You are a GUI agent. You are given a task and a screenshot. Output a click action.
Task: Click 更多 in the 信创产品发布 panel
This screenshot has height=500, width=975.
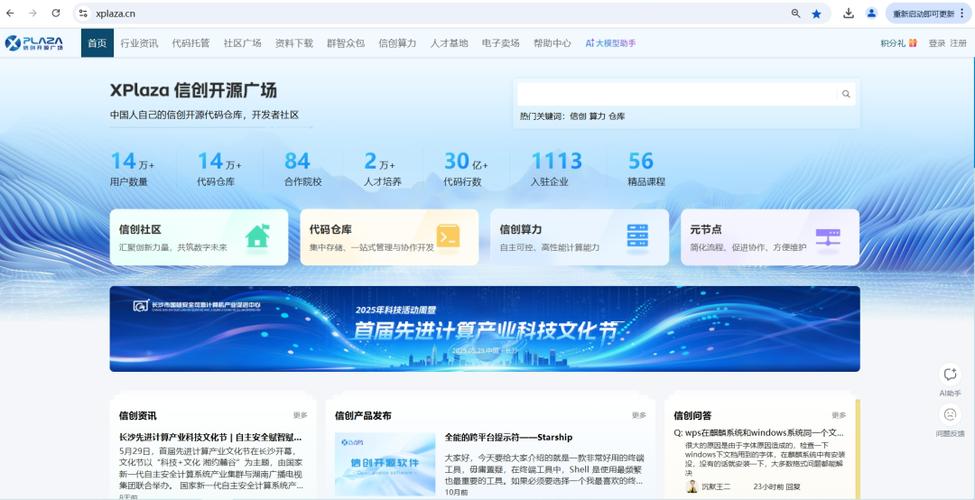click(639, 415)
